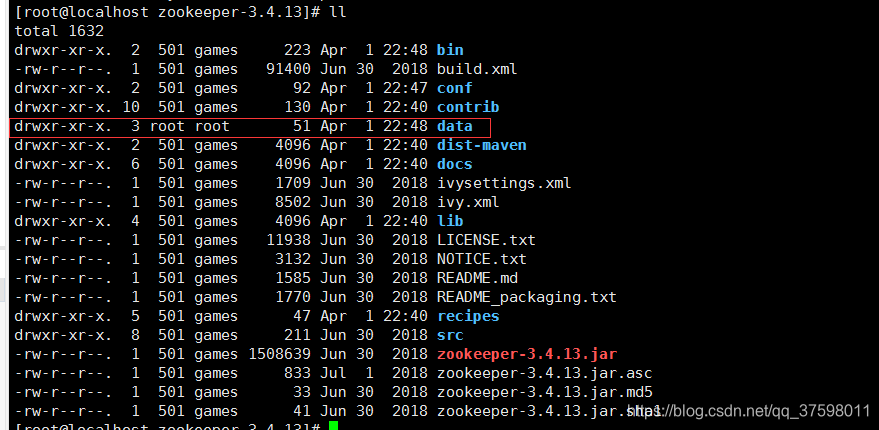879x430 pixels.
Task: Select the red zookeeper-3.4.13.jar file name
Action: pos(526,354)
